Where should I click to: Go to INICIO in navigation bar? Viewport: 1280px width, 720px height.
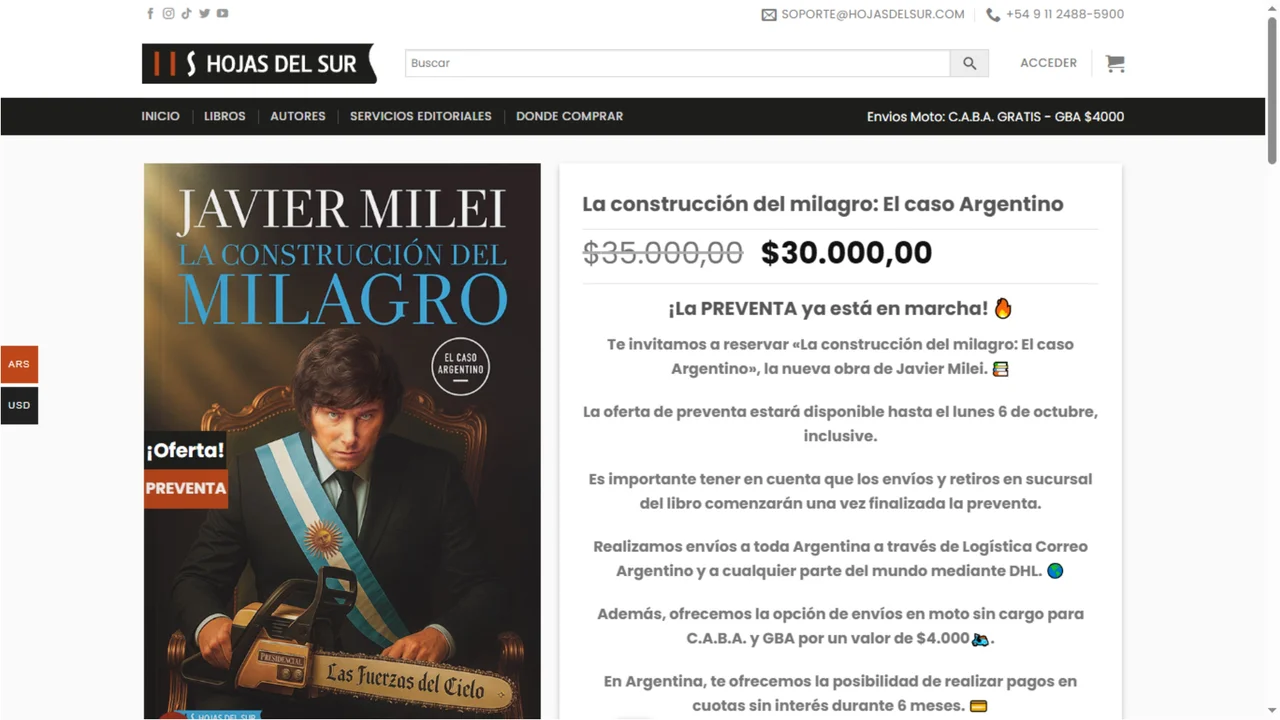click(x=161, y=116)
